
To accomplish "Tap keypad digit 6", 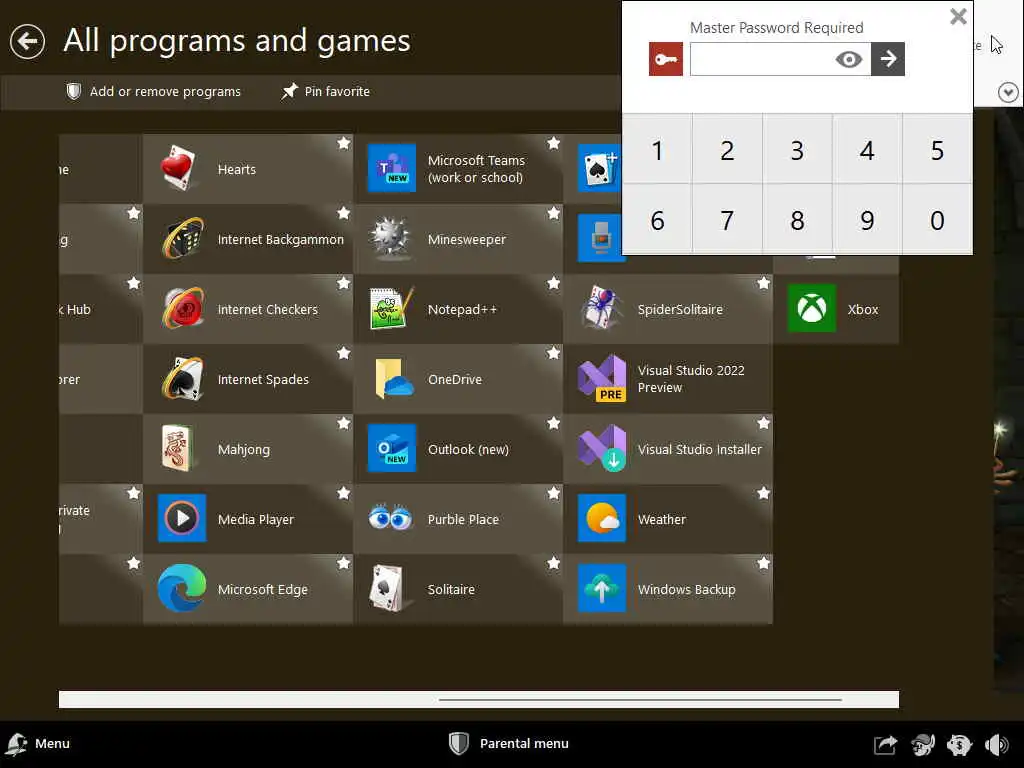I will 657,219.
